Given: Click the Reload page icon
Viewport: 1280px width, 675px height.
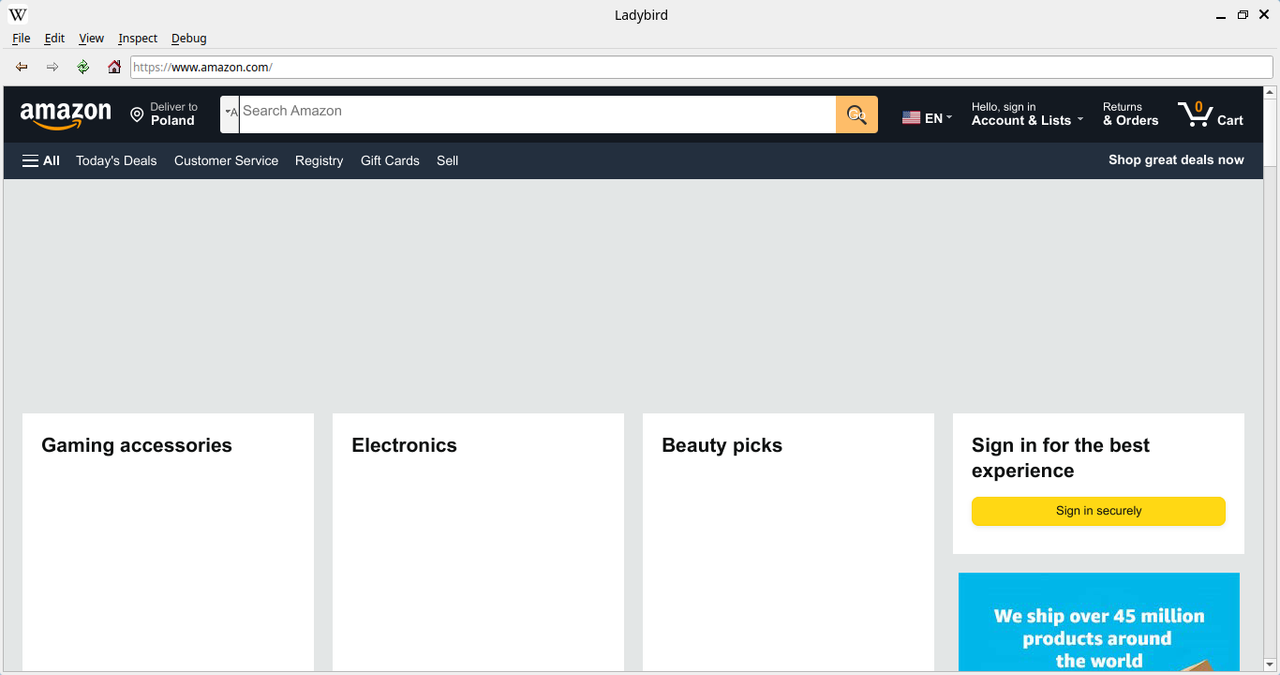Looking at the screenshot, I should 83,67.
